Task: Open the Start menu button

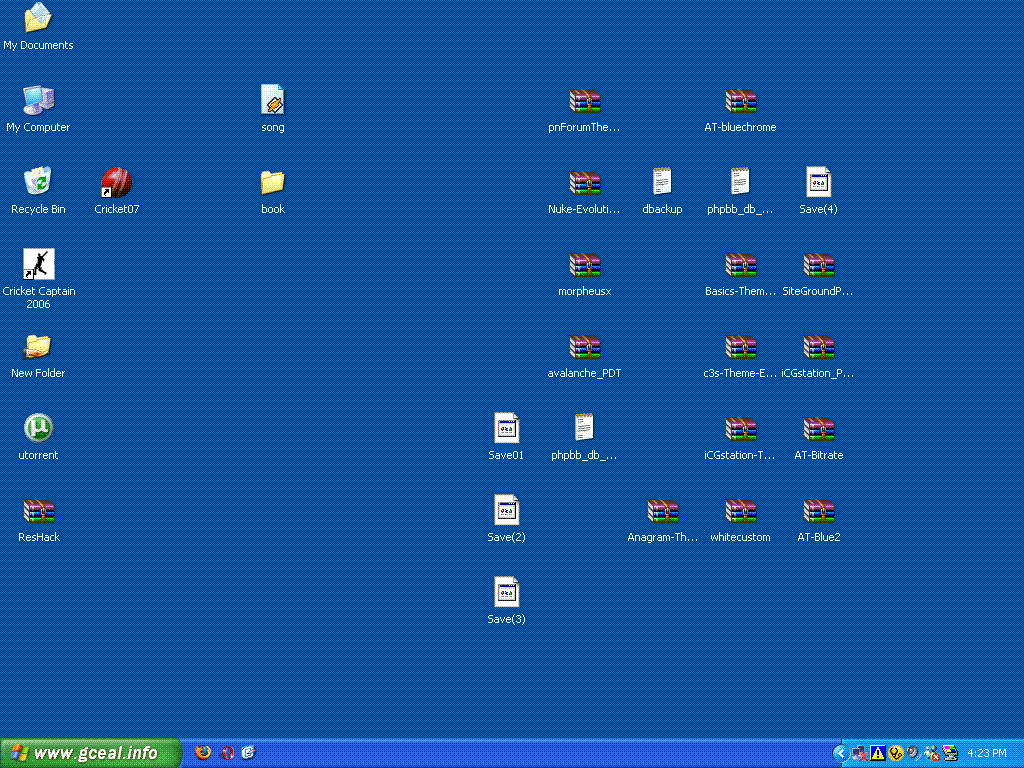Action: point(91,753)
